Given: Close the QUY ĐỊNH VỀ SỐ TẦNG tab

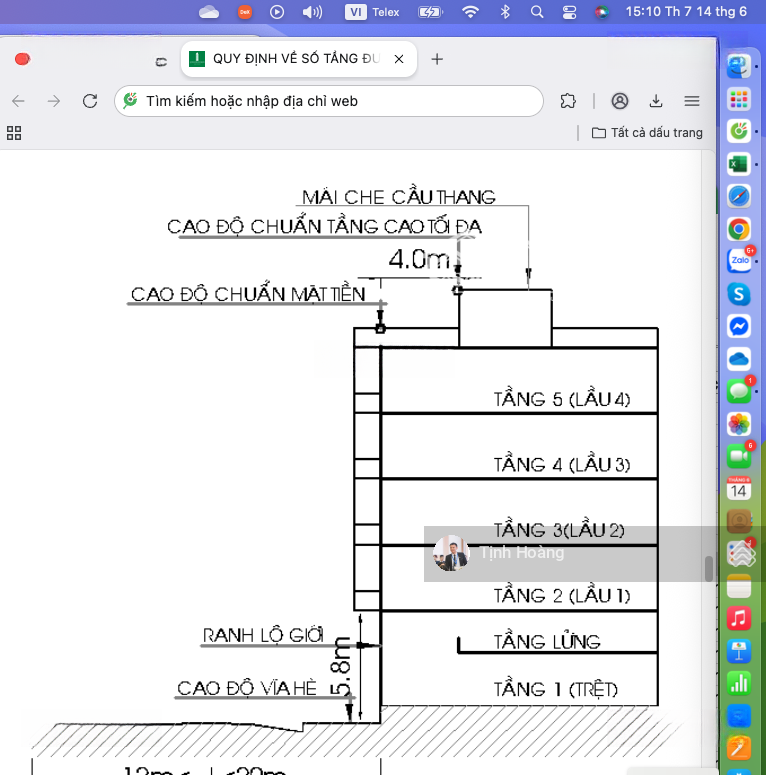Looking at the screenshot, I should pos(399,59).
